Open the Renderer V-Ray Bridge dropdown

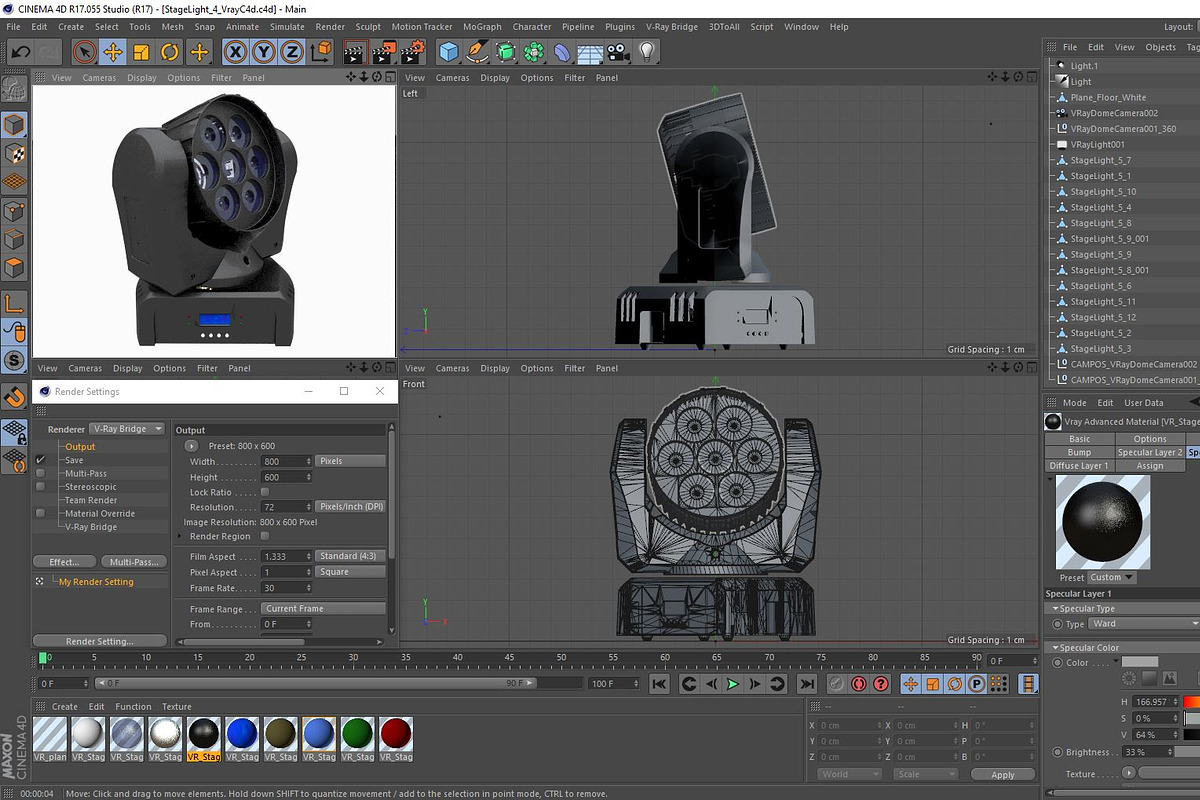point(127,429)
